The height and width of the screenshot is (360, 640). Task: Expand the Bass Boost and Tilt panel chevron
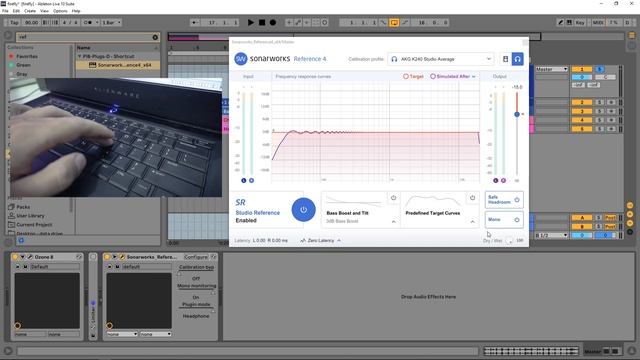pos(393,222)
